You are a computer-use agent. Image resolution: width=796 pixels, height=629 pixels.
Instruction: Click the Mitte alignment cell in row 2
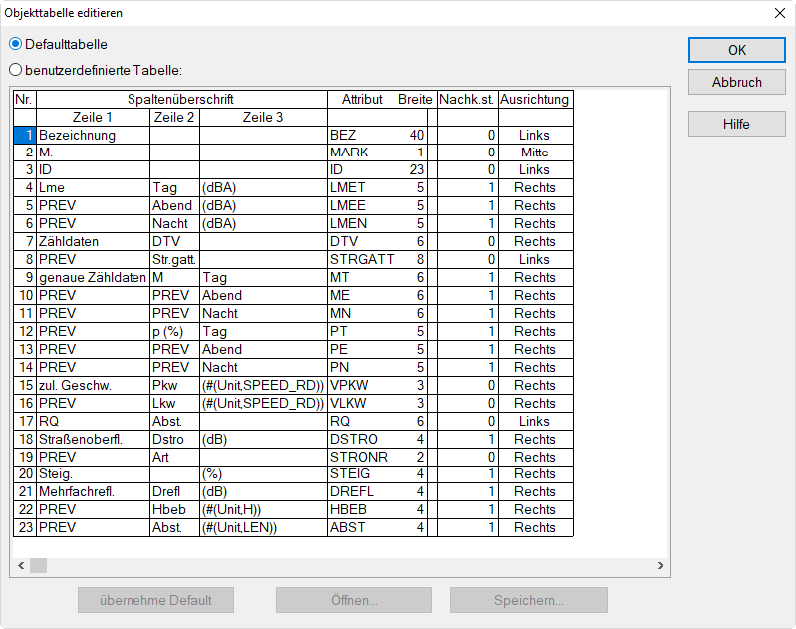(x=536, y=152)
